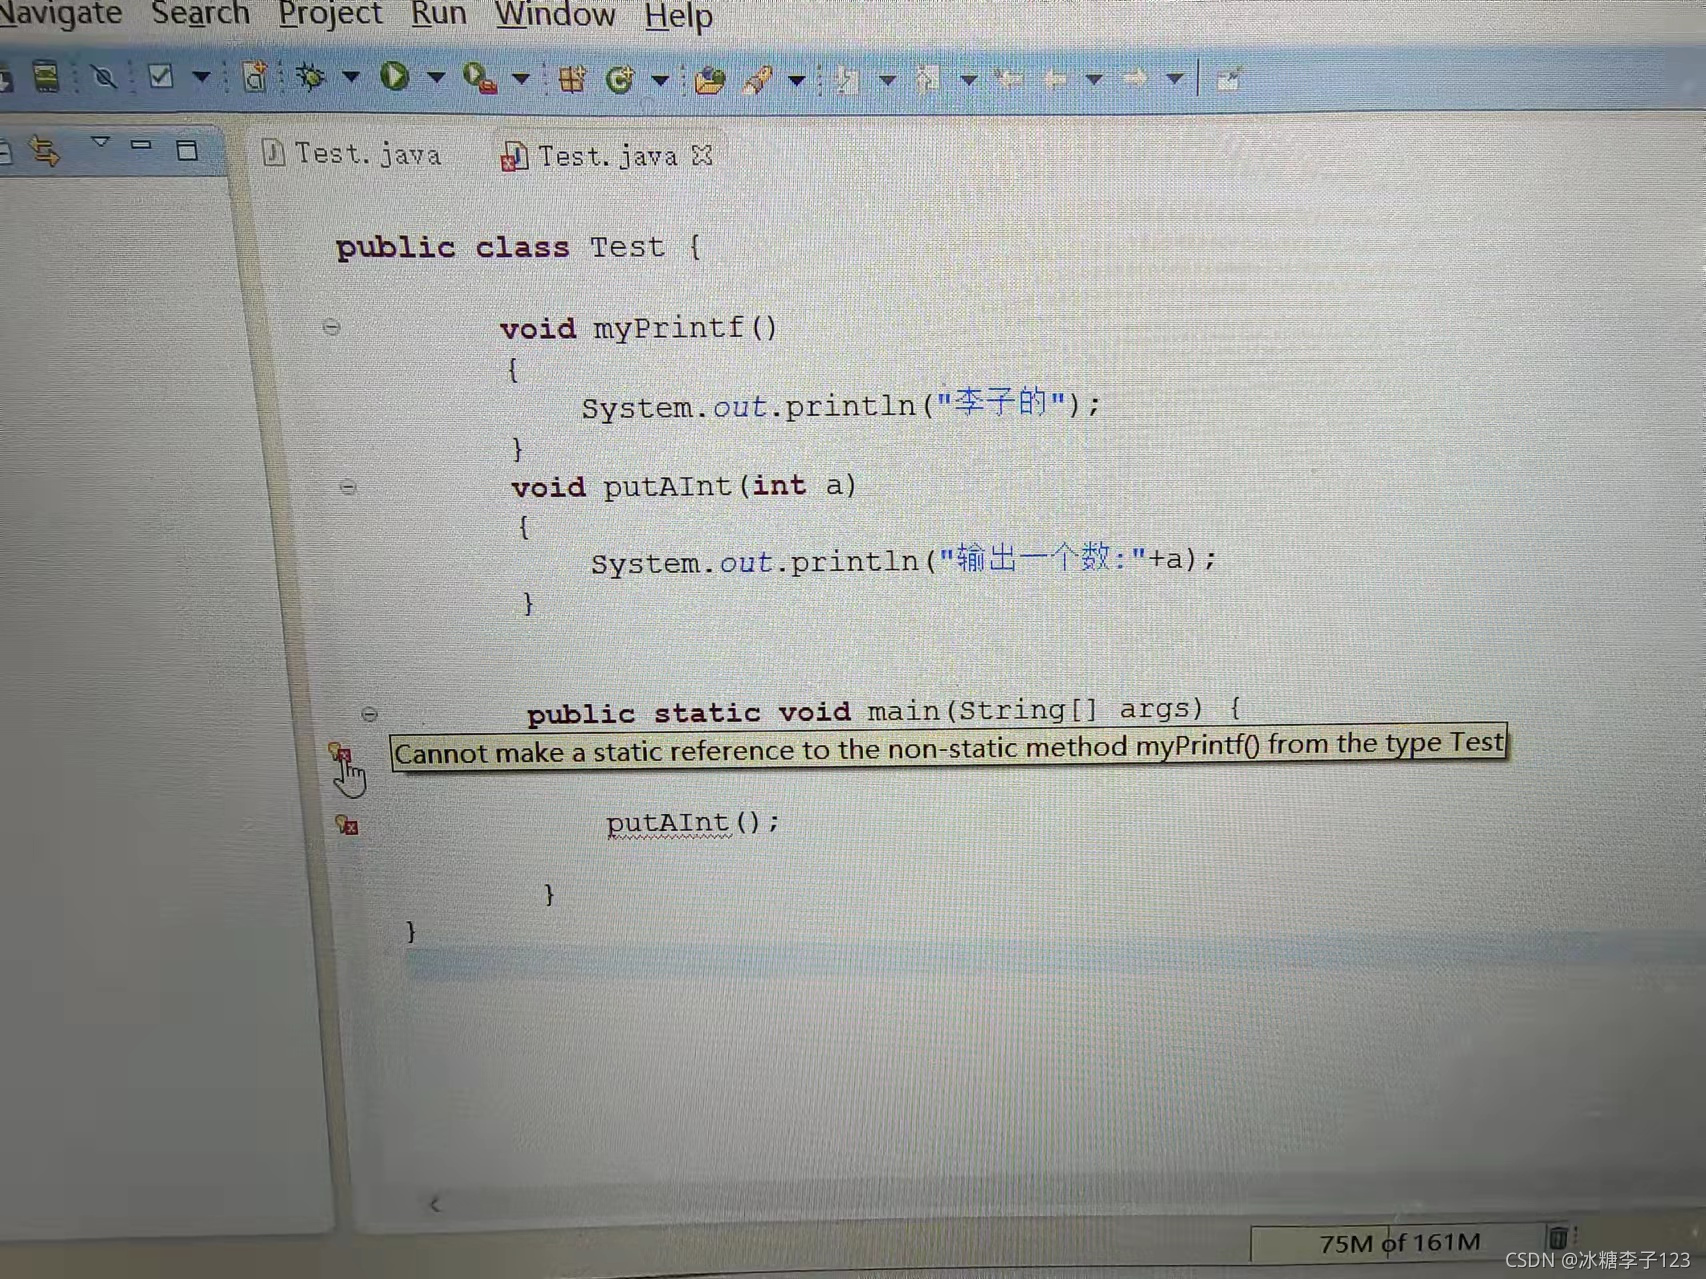This screenshot has width=1706, height=1279.
Task: Open the Navigate menu
Action: pyautogui.click(x=60, y=13)
